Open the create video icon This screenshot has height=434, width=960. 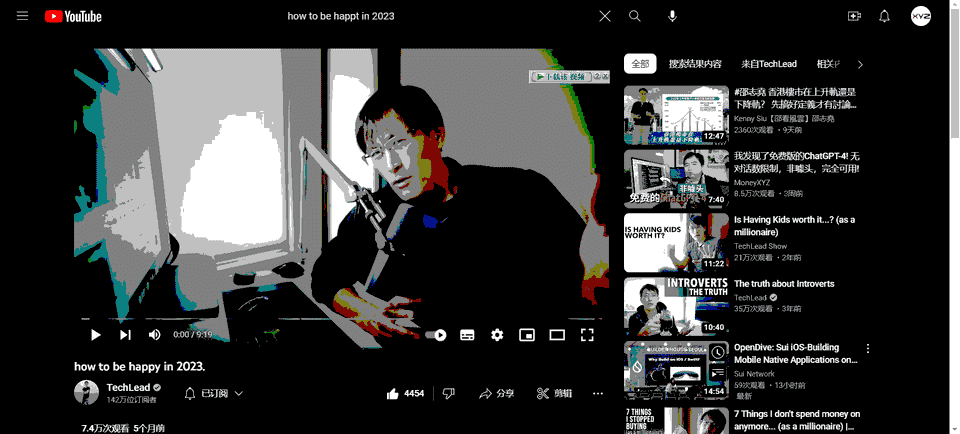pyautogui.click(x=854, y=16)
